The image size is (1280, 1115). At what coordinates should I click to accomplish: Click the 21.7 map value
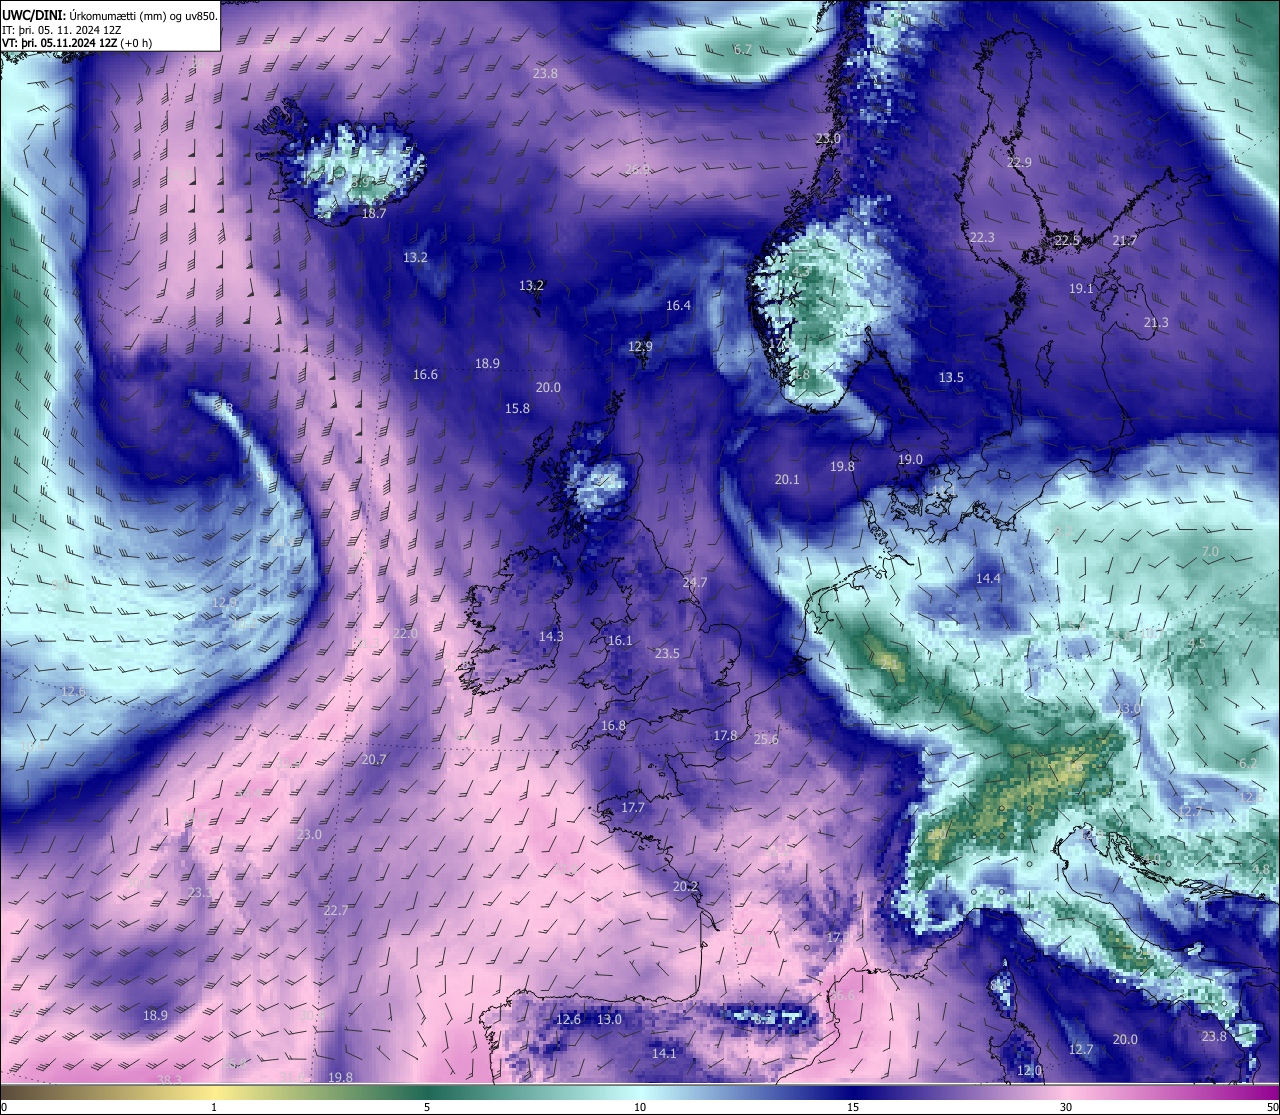[1125, 240]
